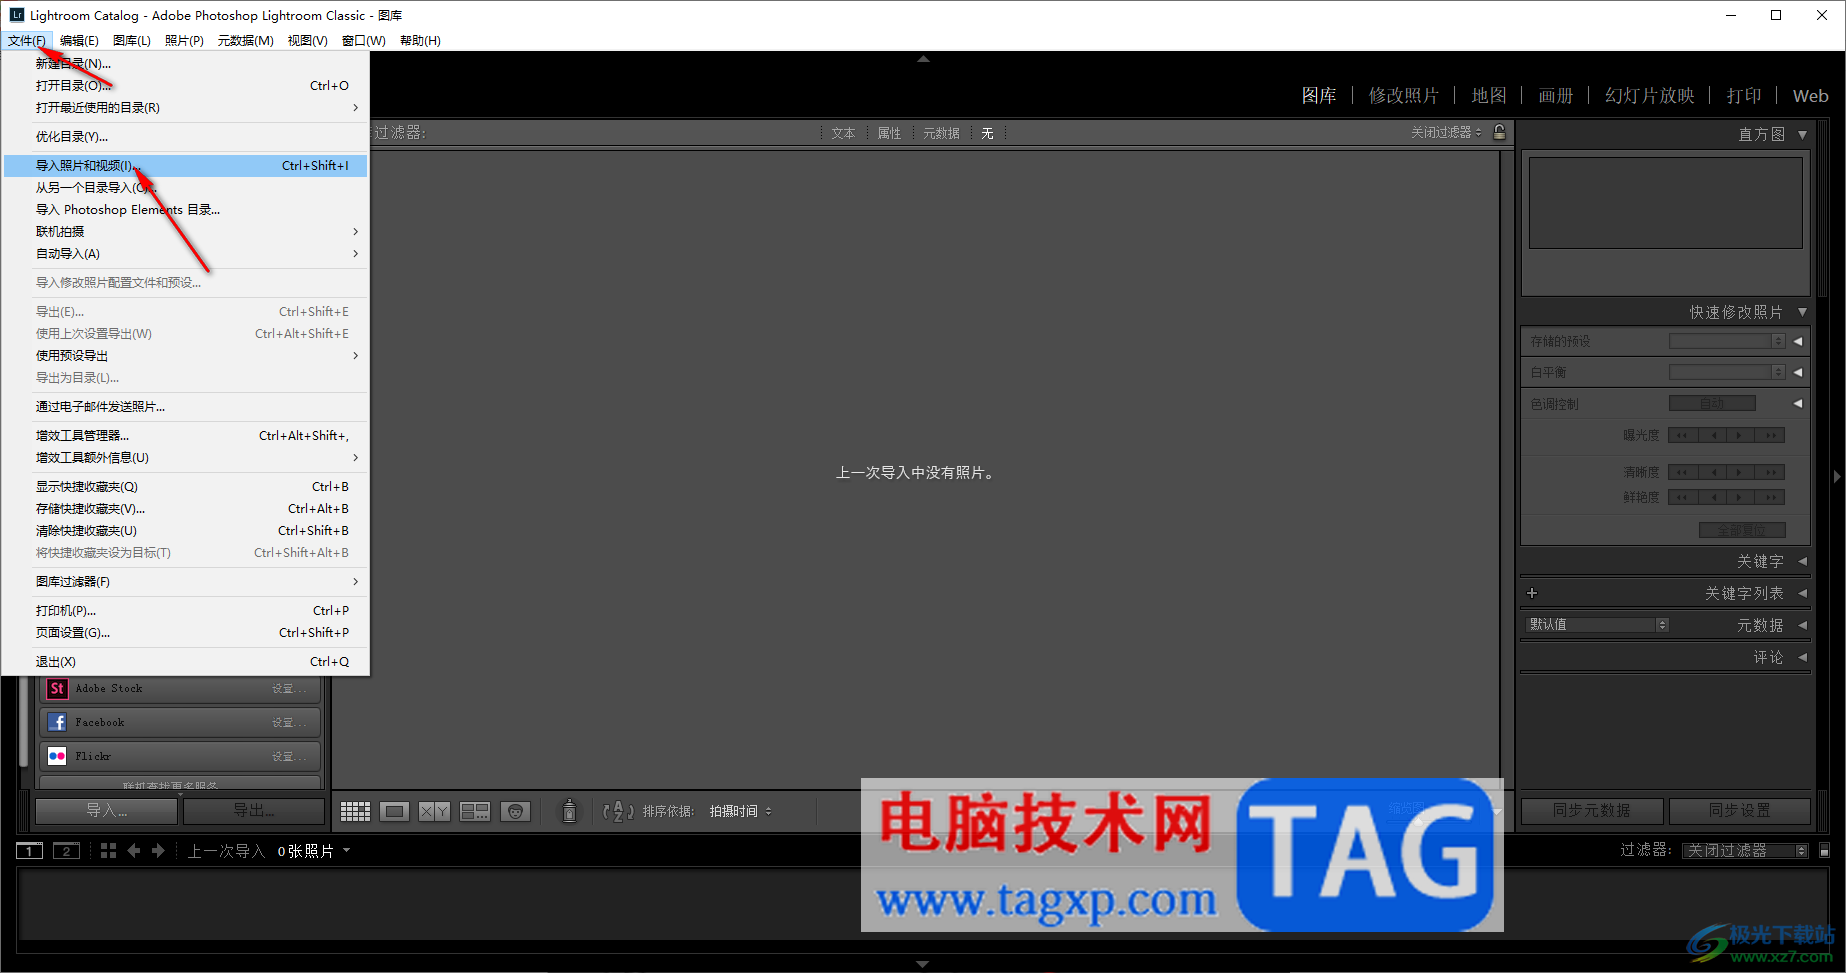The image size is (1846, 973).
Task: Open the 存储的预设 dropdown
Action: (x=1727, y=341)
